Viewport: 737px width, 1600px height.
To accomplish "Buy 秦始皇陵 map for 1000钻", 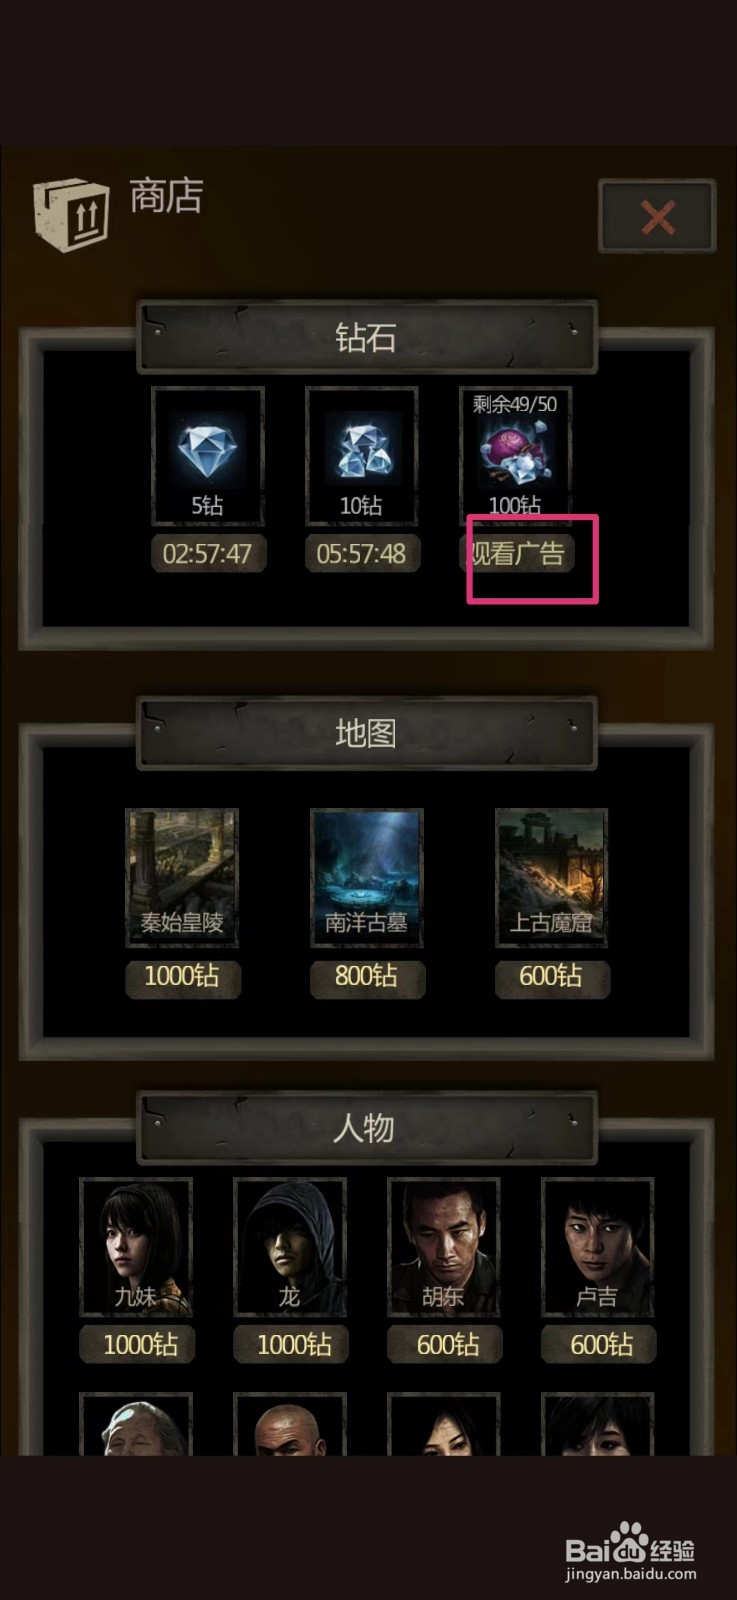I will pos(182,977).
